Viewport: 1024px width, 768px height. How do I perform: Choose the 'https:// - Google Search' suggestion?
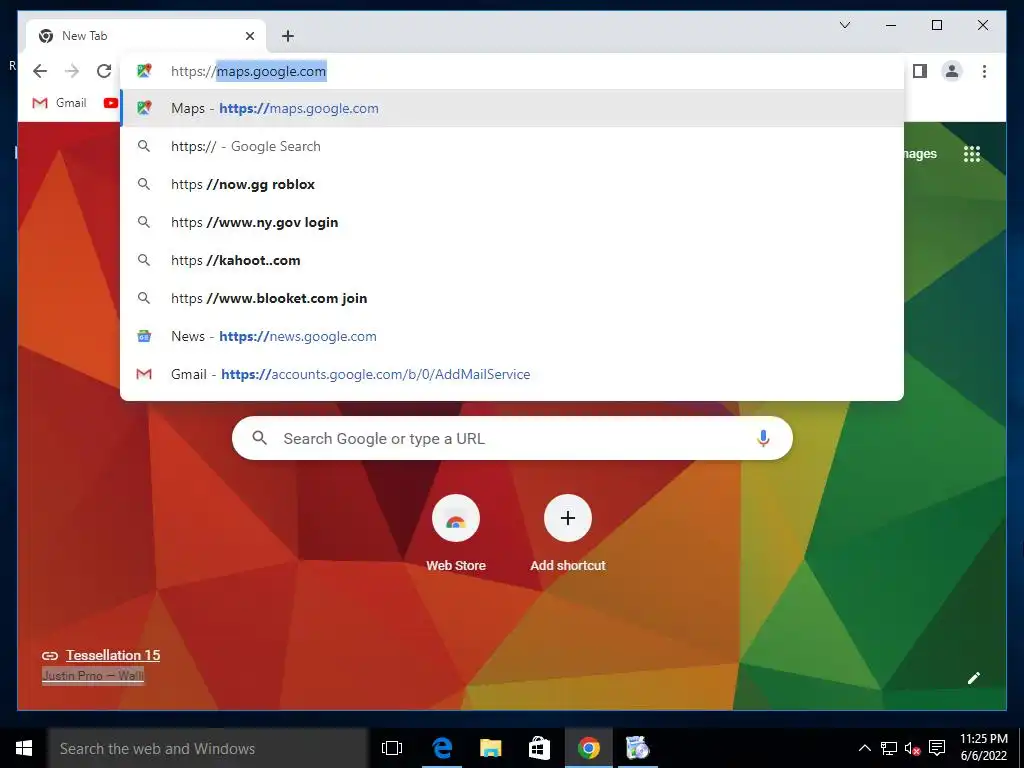(512, 146)
